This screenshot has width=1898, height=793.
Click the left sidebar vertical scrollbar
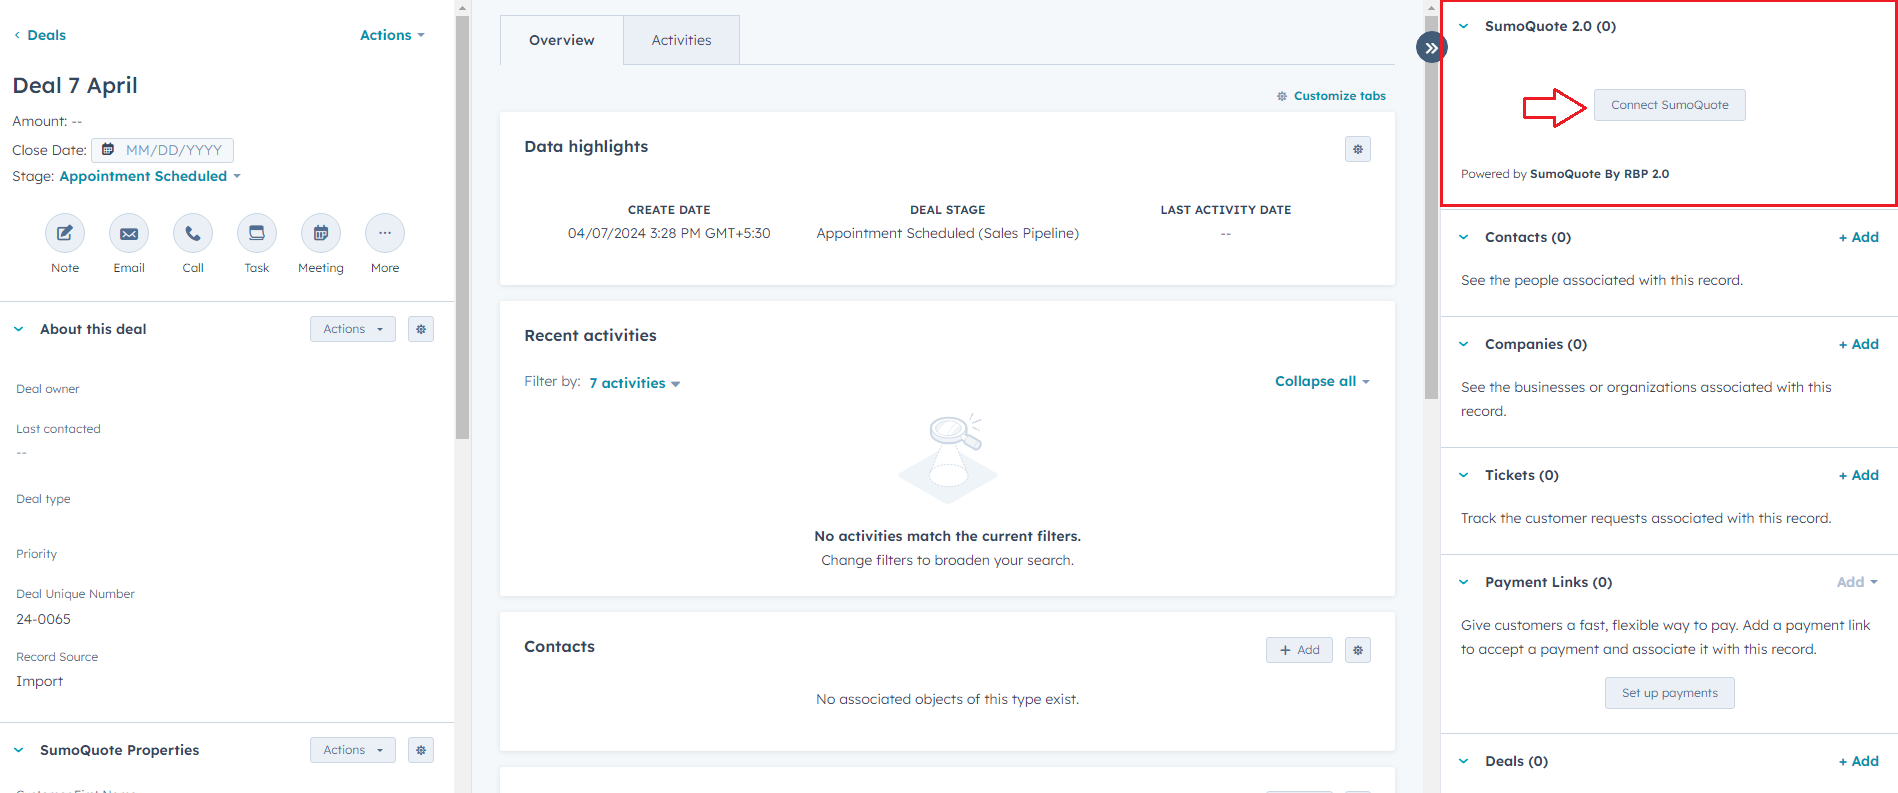pyautogui.click(x=462, y=228)
